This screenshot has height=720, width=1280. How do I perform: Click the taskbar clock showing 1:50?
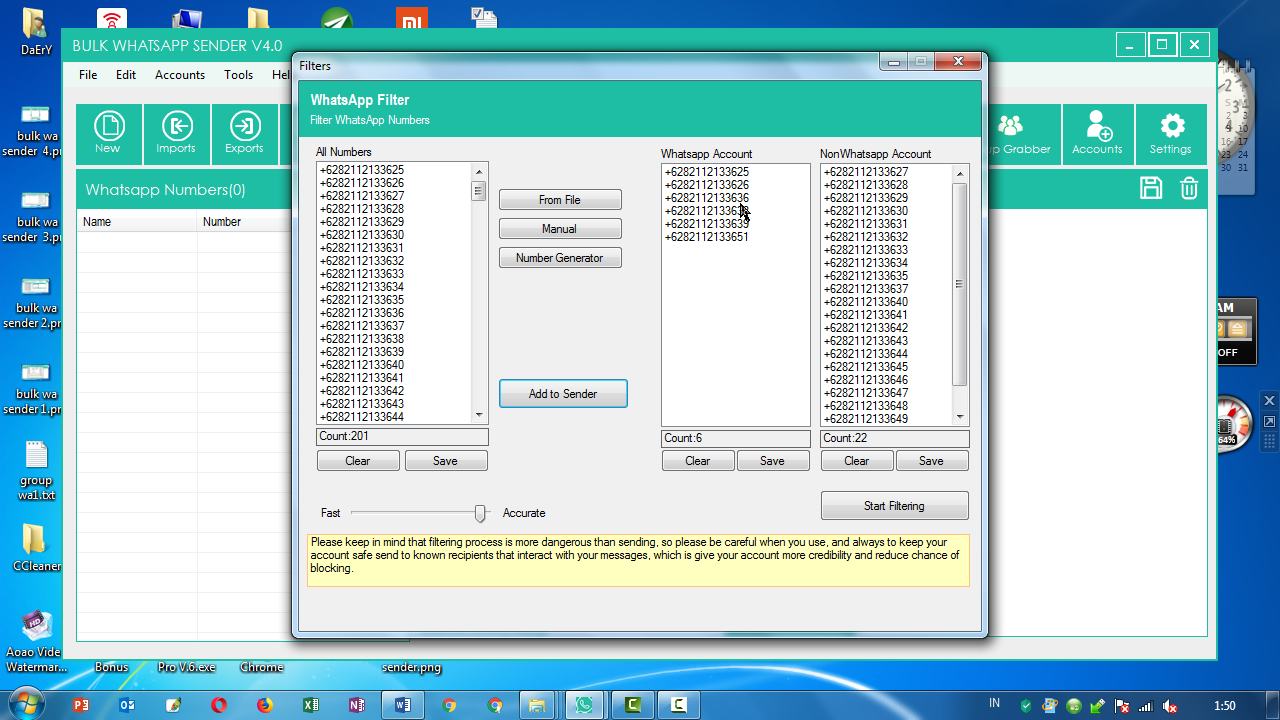[x=1224, y=706]
